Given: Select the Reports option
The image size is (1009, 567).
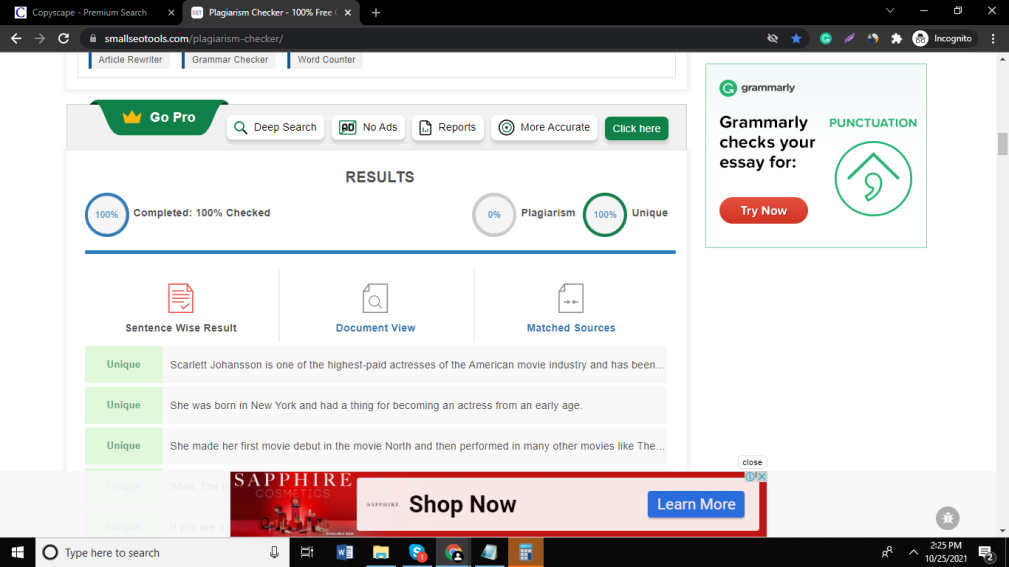Looking at the screenshot, I should (x=448, y=127).
